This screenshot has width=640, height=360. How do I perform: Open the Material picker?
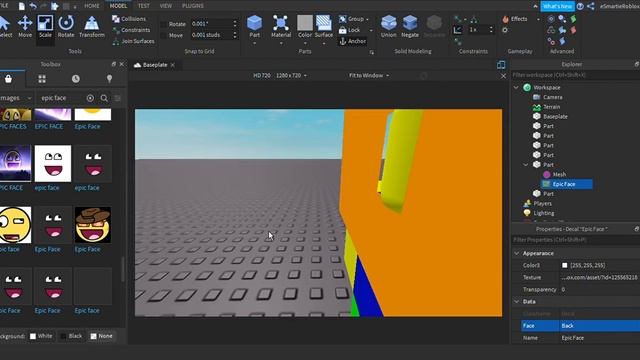point(281,27)
